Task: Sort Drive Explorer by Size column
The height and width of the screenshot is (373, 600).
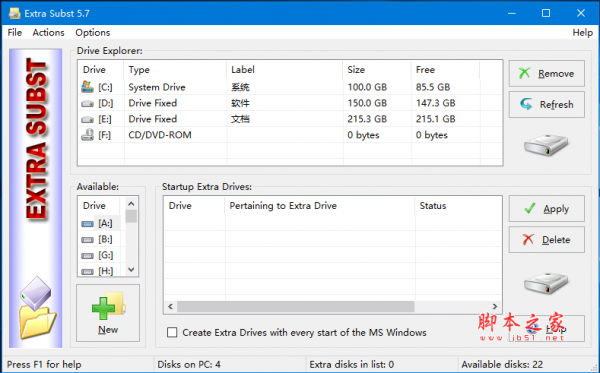Action: click(x=377, y=70)
